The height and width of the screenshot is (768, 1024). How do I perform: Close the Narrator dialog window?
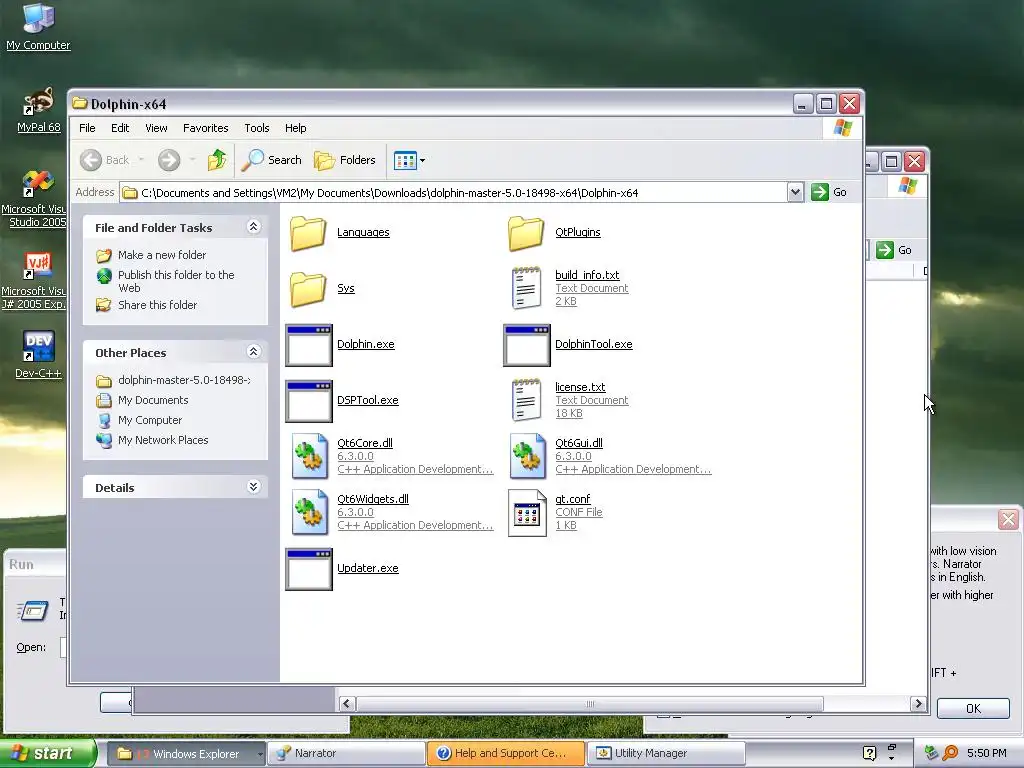(1008, 520)
